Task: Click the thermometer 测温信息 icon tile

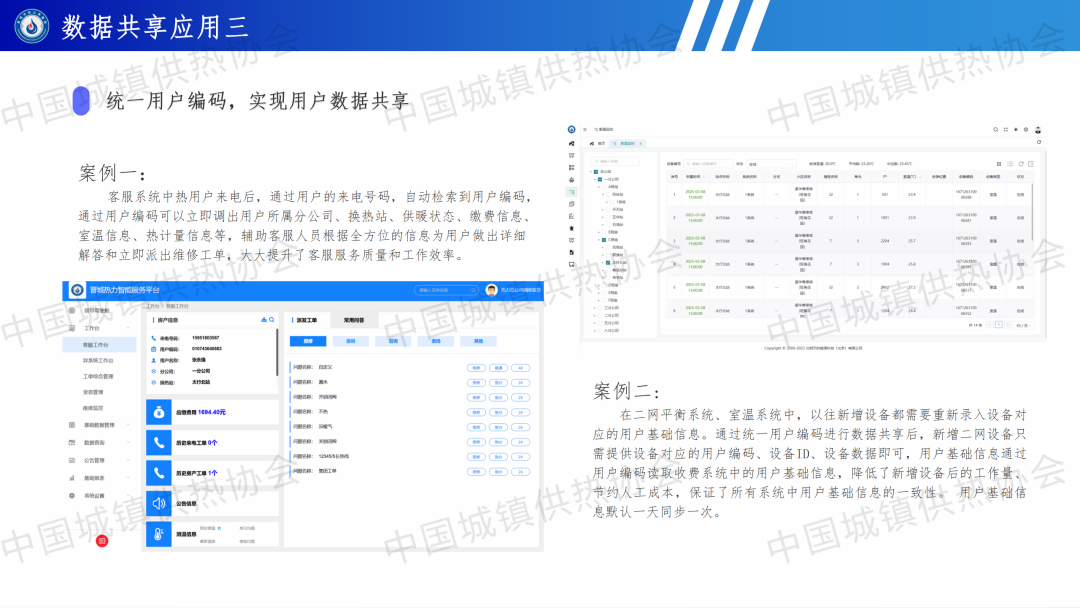Action: [x=158, y=535]
